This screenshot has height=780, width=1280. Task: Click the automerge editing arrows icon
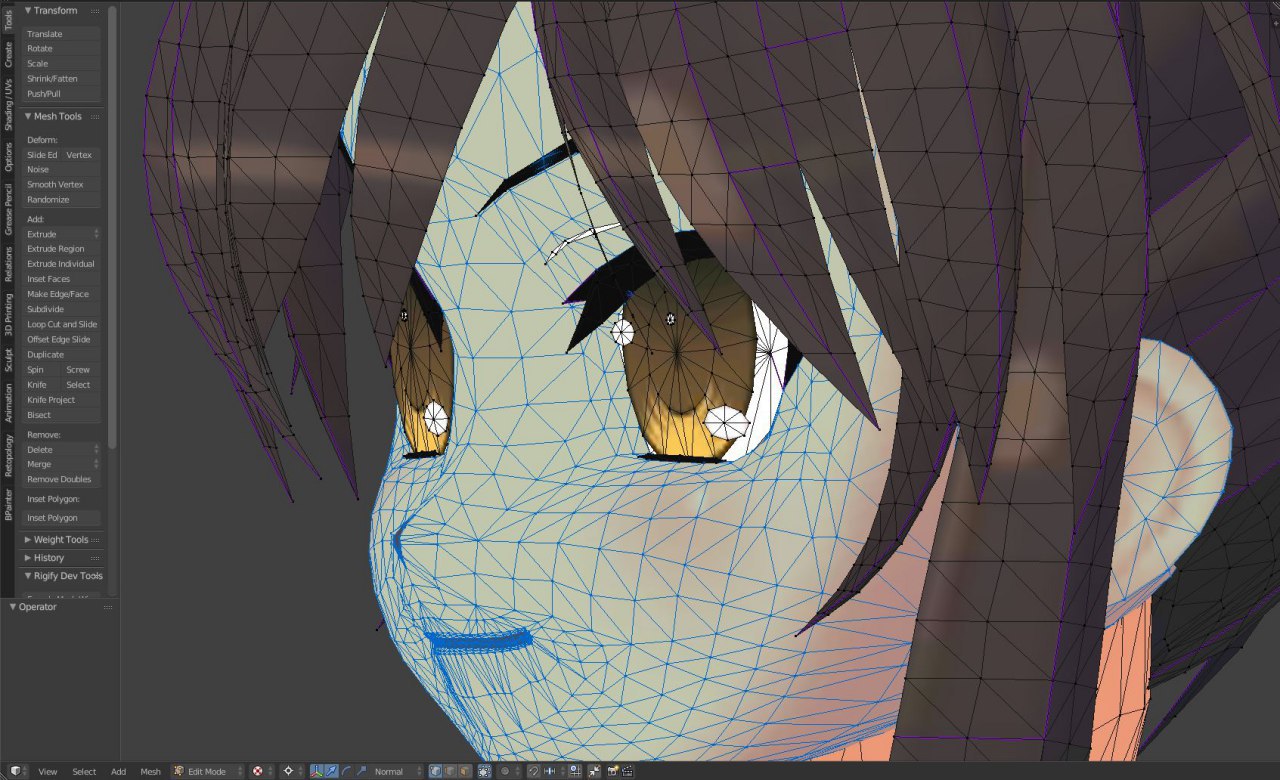[594, 771]
